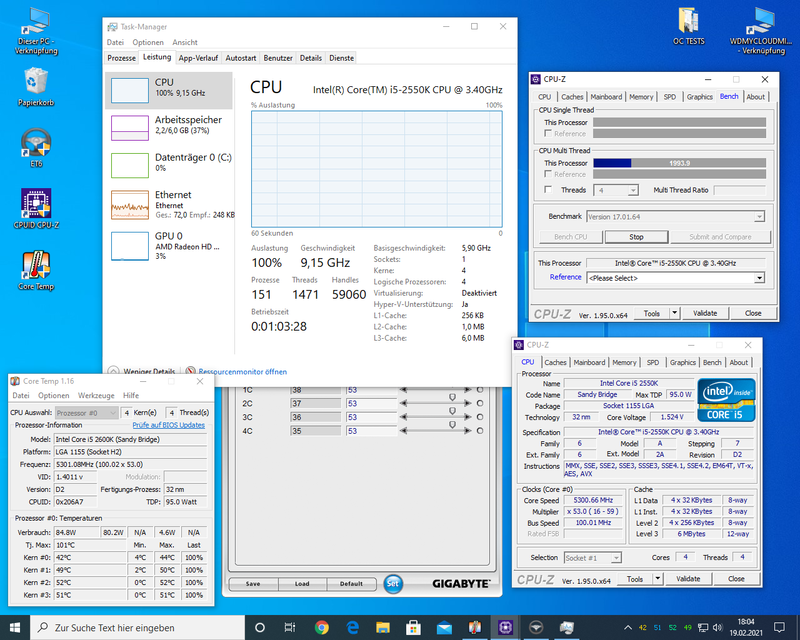The height and width of the screenshot is (640, 800).
Task: Open Cortana circle icon in taskbar
Action: [x=259, y=627]
